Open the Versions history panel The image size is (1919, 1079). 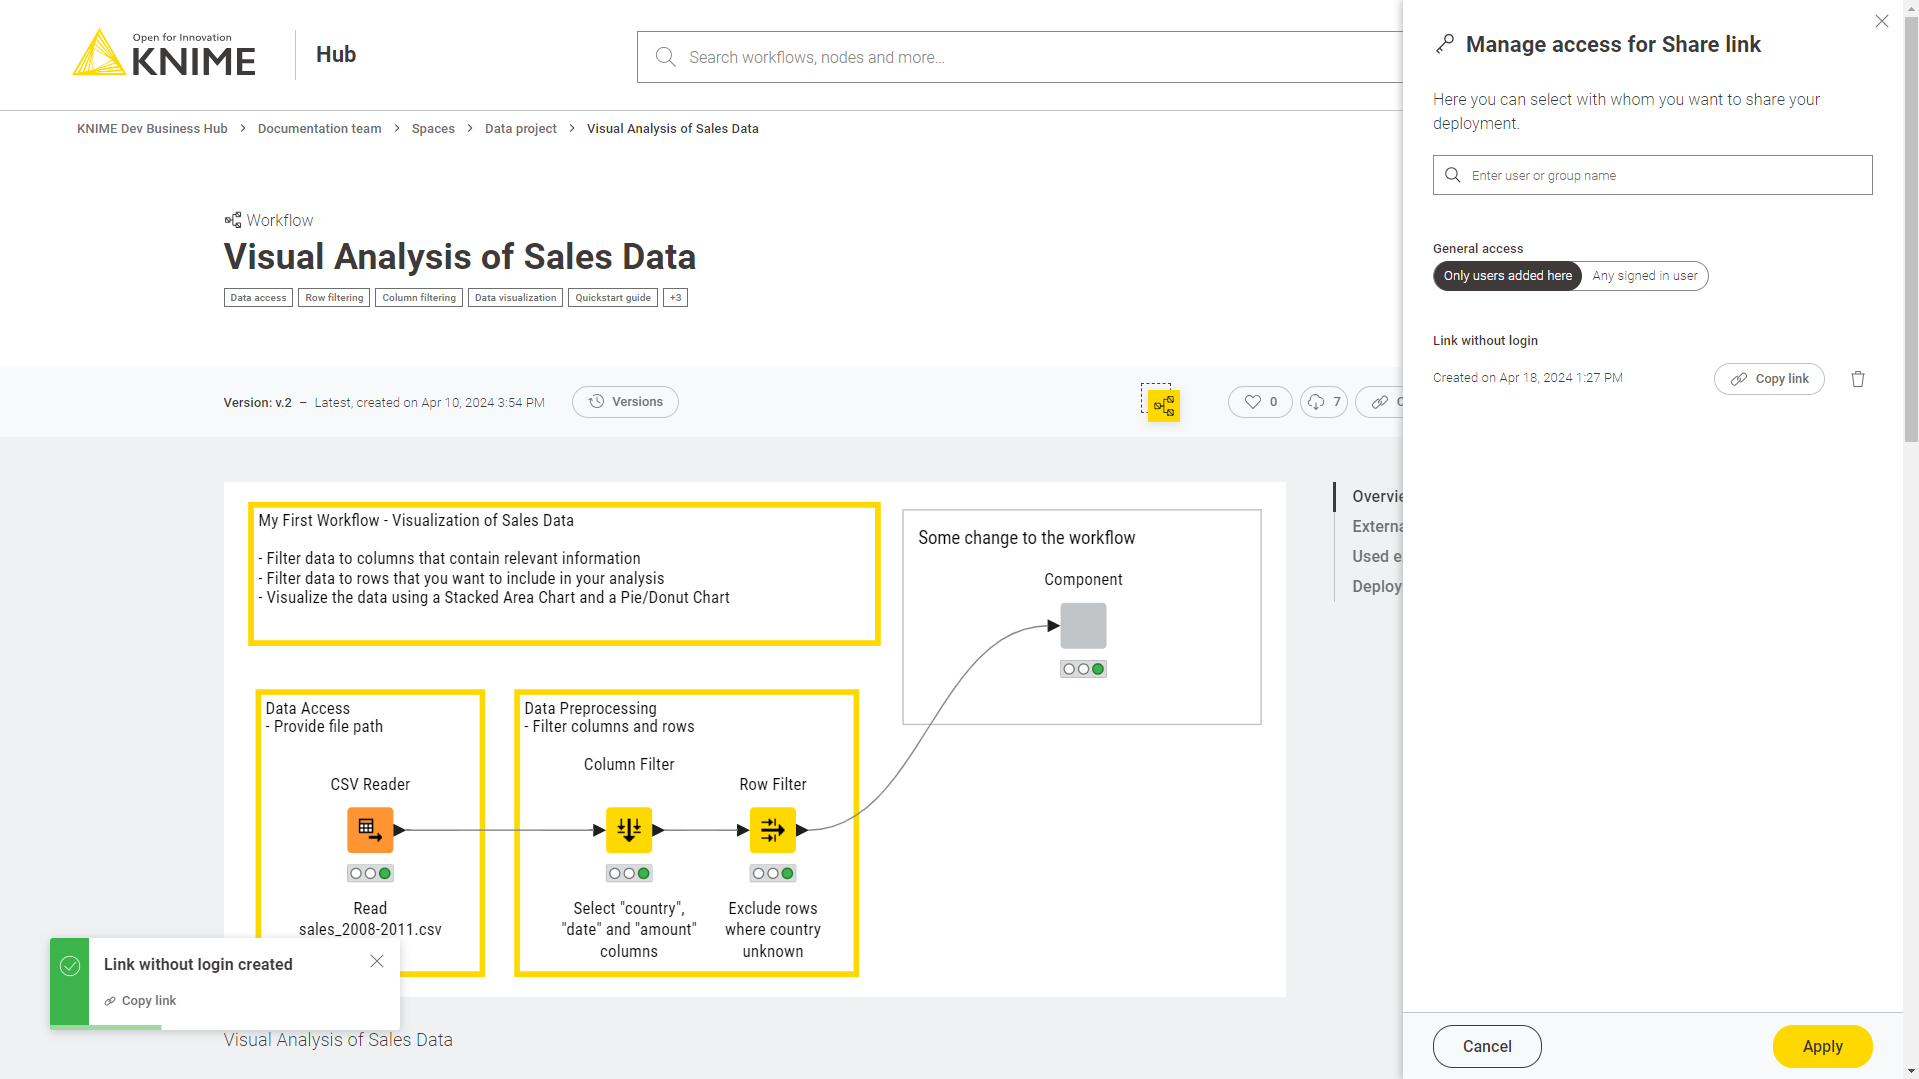coord(625,402)
